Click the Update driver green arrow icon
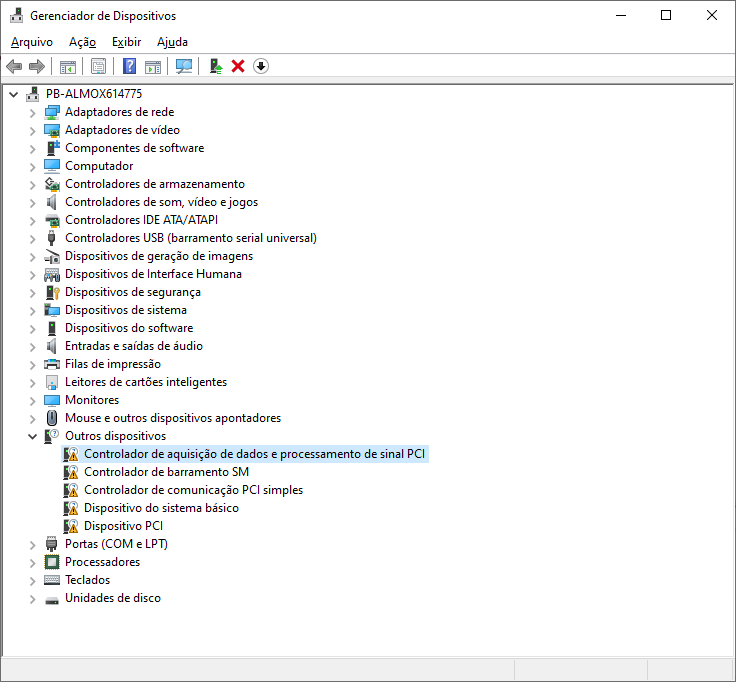Screen dimensions: 736x682 (215, 66)
